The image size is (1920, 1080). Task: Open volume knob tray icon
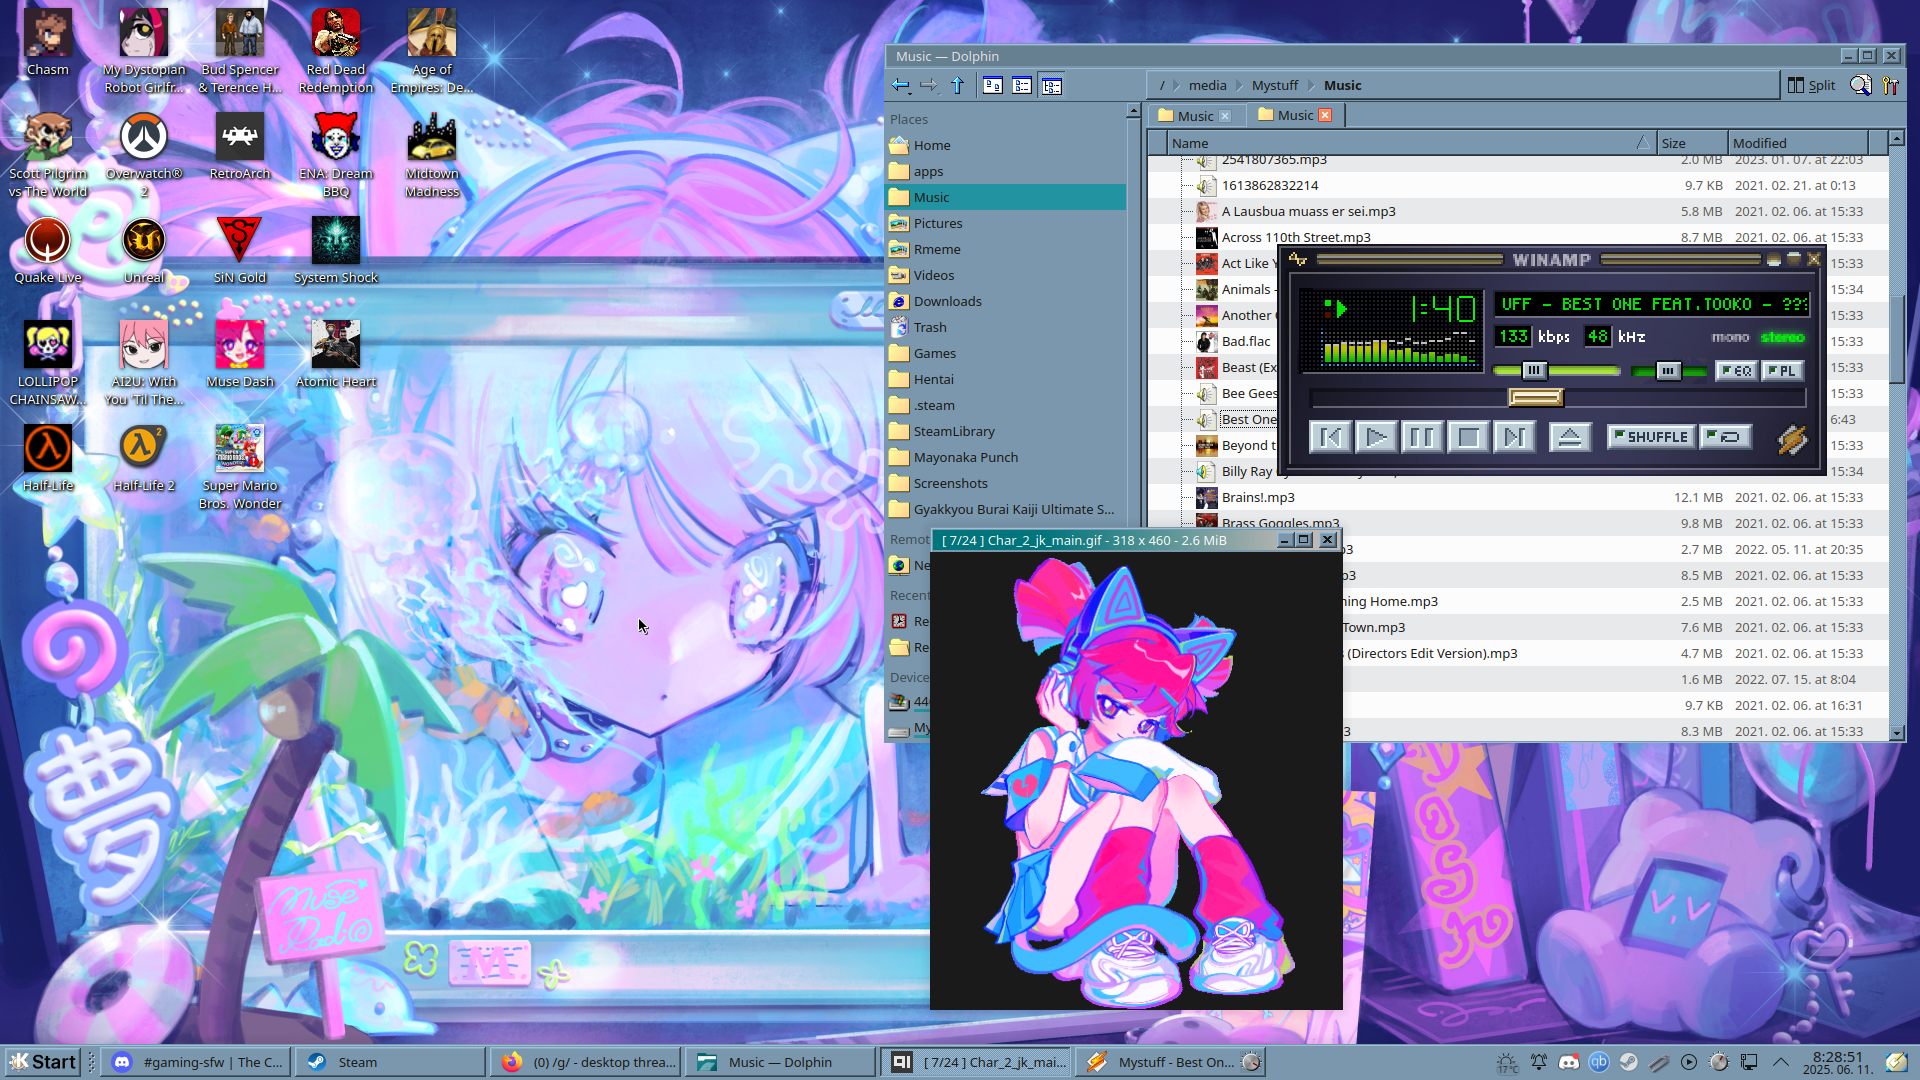[x=1719, y=1062]
